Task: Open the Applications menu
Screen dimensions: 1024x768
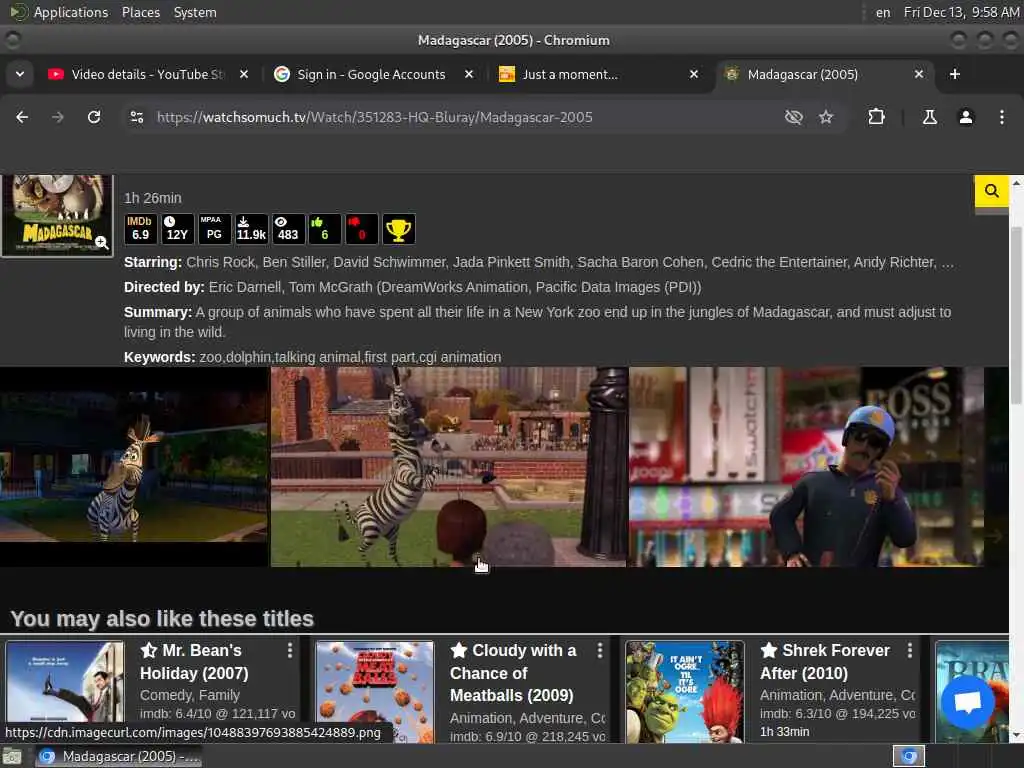Action: tap(59, 12)
